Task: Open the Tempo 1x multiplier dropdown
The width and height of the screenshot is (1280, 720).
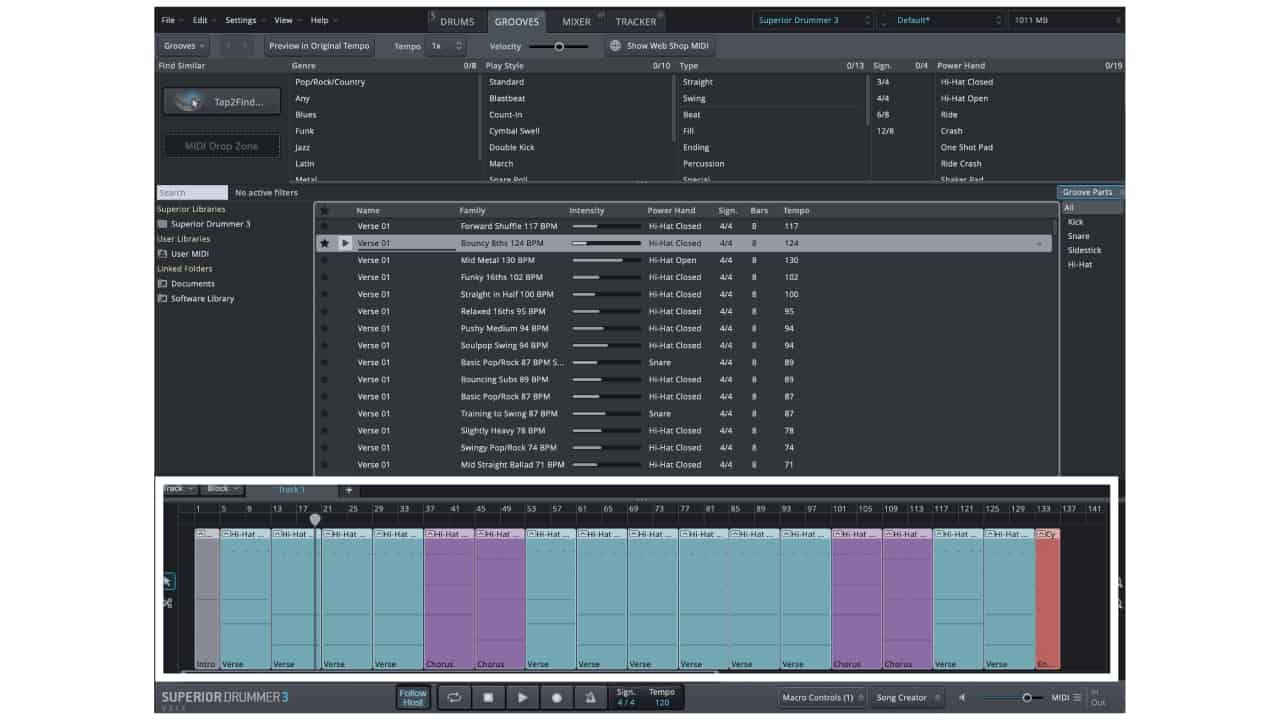Action: [x=445, y=46]
